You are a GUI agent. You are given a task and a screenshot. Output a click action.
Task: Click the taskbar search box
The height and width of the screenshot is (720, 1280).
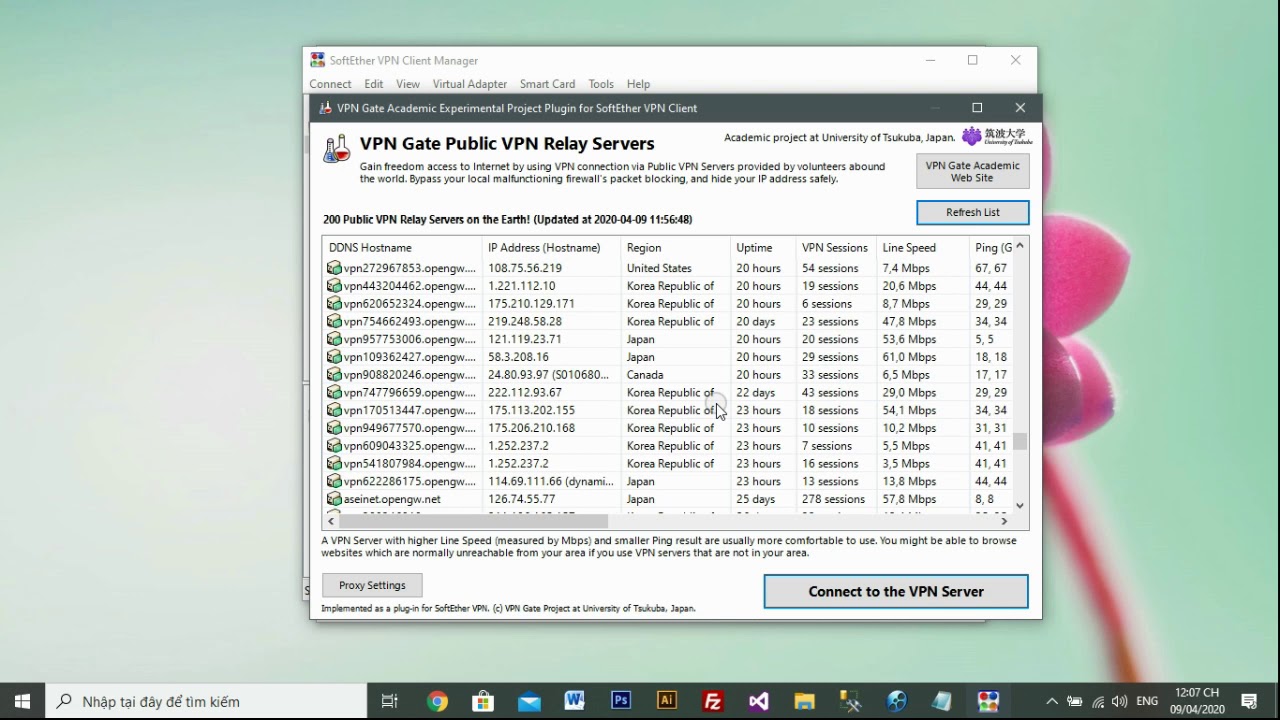(x=207, y=701)
